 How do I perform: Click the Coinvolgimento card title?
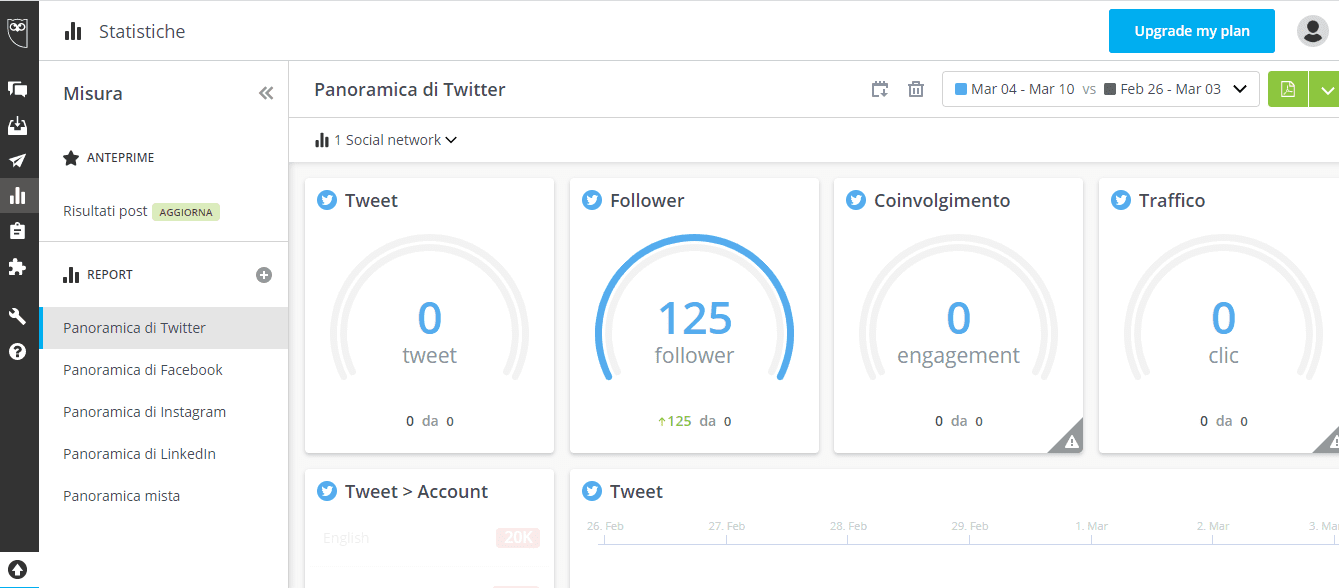tap(942, 200)
